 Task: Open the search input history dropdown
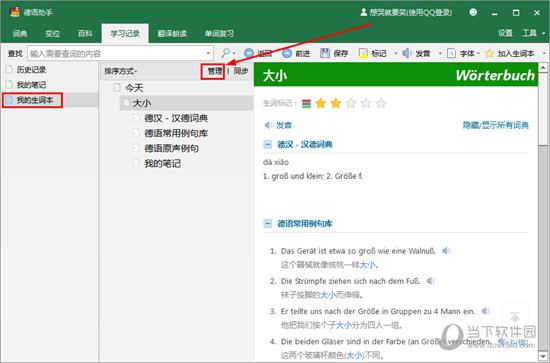coord(208,53)
